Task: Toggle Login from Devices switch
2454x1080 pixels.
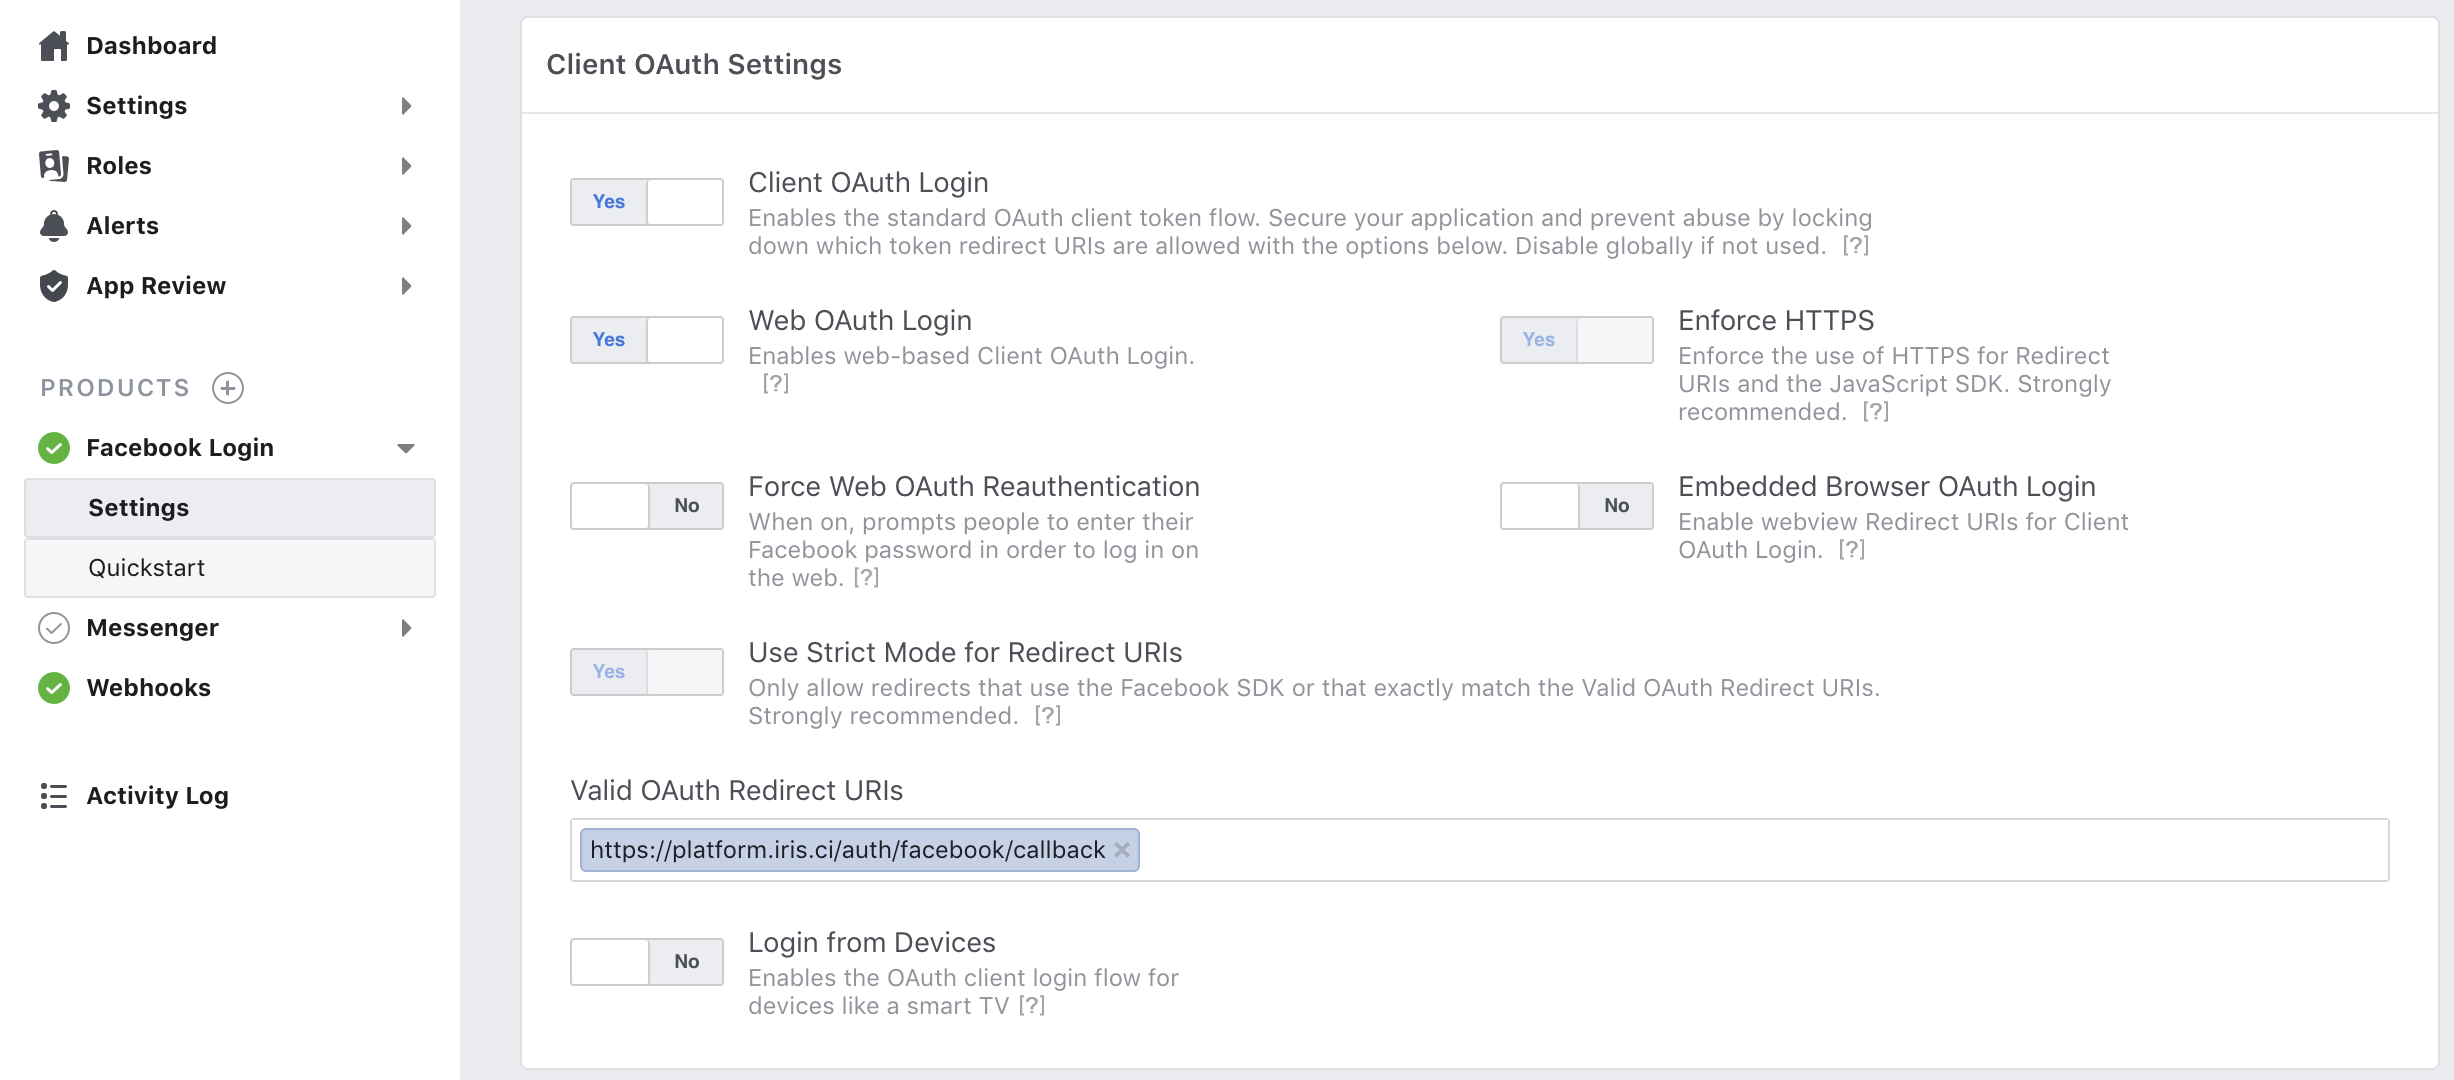Action: (647, 962)
